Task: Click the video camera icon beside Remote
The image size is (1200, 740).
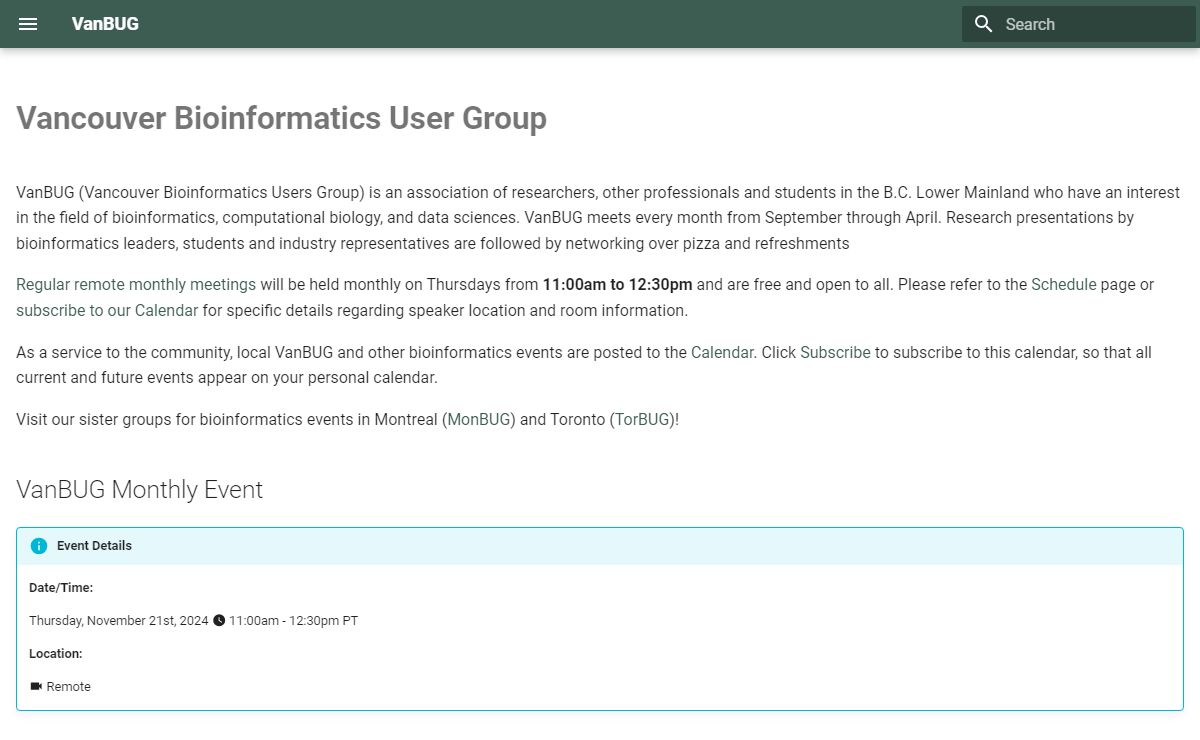Action: coord(36,686)
